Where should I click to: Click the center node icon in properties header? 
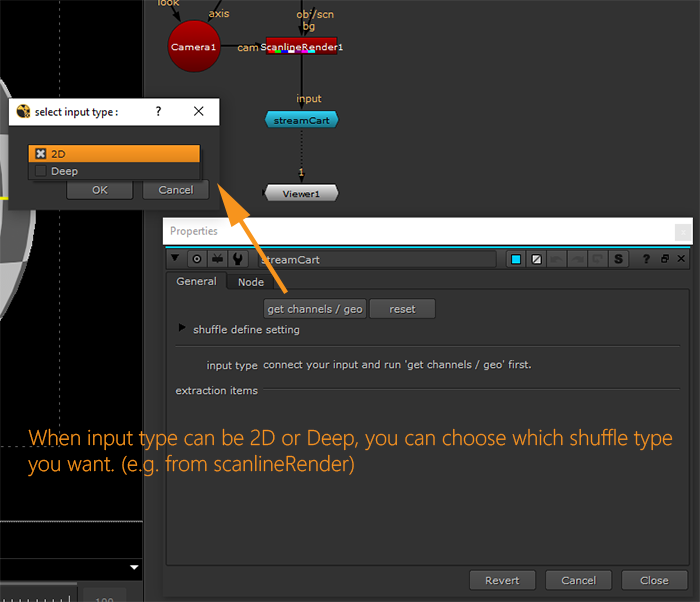coord(197,259)
